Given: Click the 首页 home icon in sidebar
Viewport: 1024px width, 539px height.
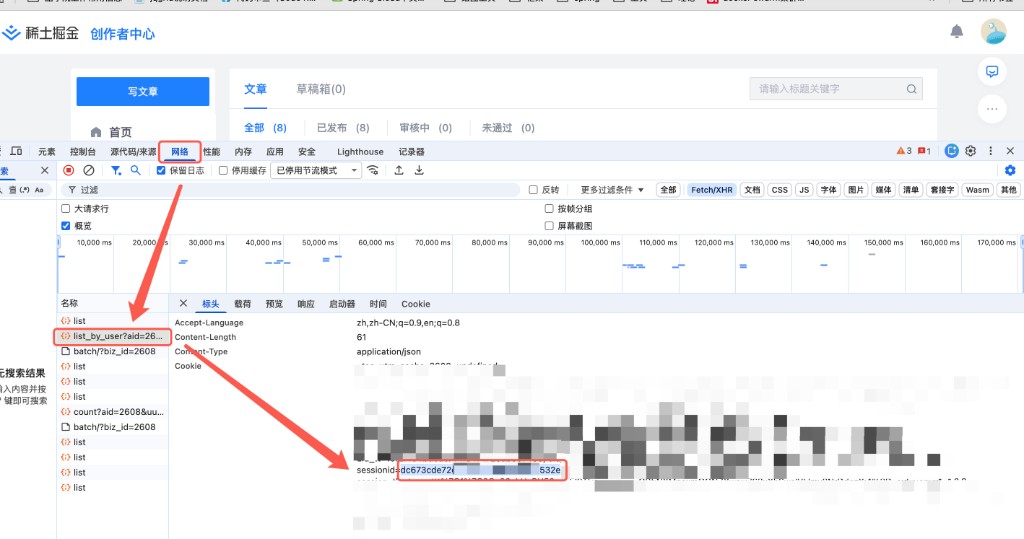Looking at the screenshot, I should pyautogui.click(x=96, y=132).
